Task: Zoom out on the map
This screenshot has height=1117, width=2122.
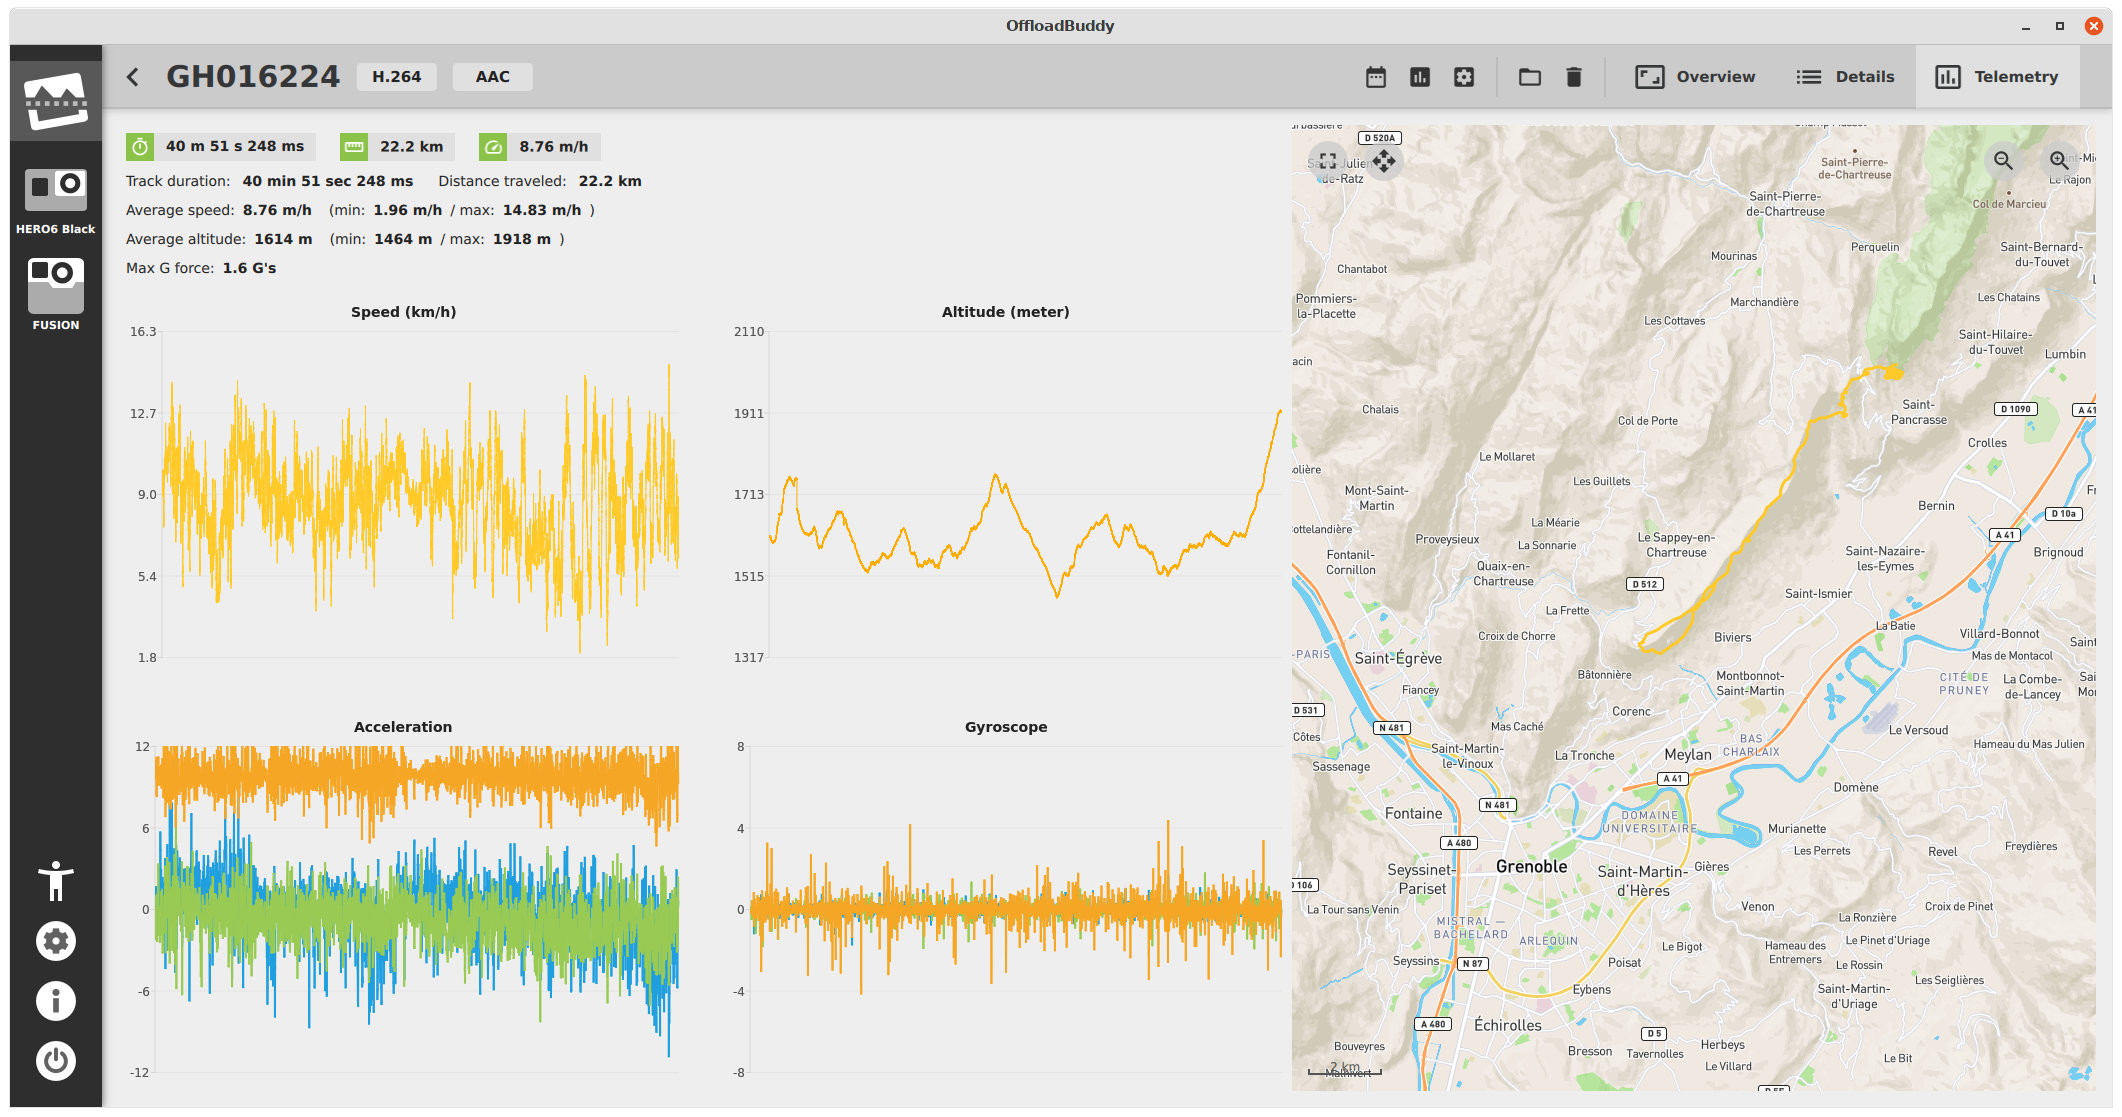Action: [x=2003, y=161]
